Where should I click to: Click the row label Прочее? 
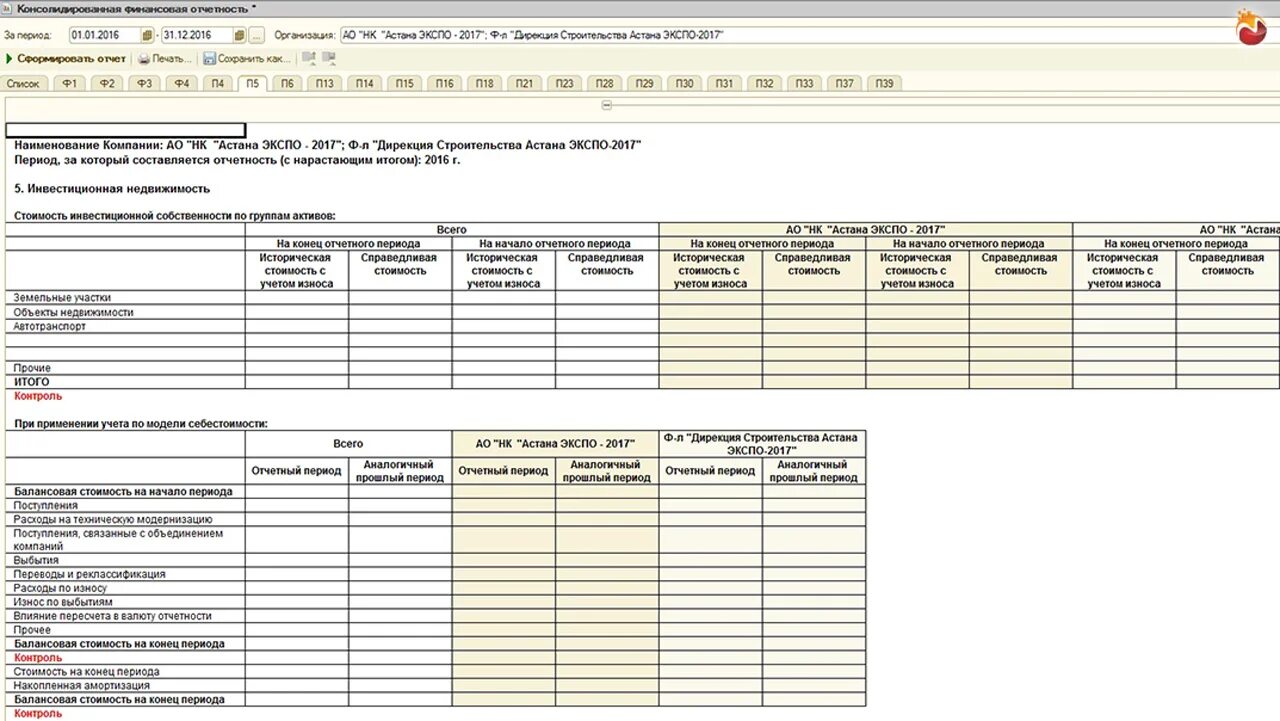[x=32, y=631]
